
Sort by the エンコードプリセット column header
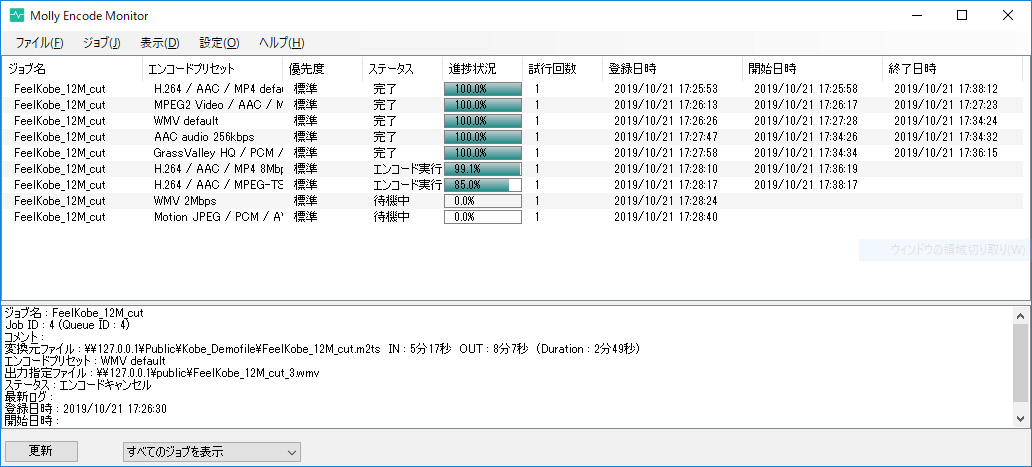point(191,69)
